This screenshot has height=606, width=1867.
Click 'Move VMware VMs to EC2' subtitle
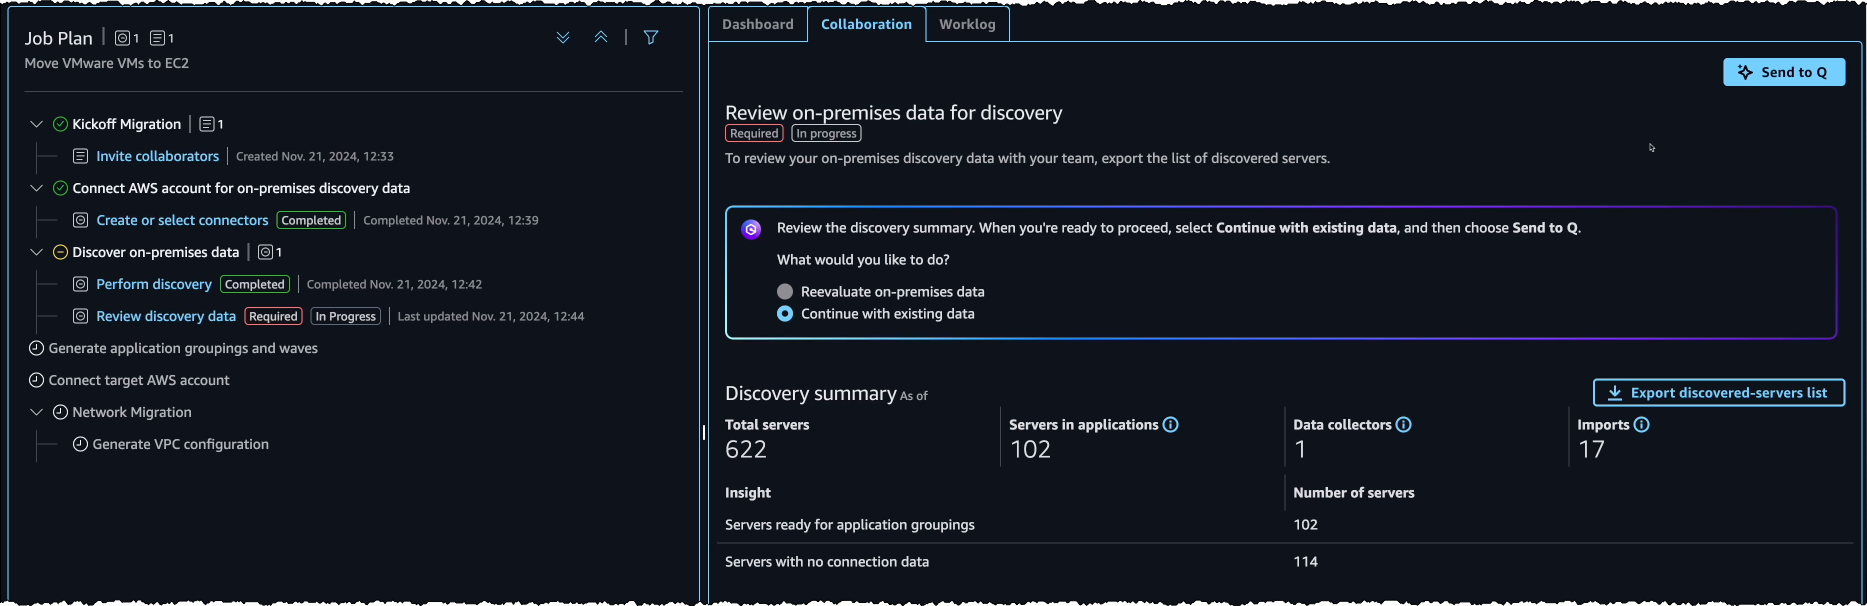107,63
